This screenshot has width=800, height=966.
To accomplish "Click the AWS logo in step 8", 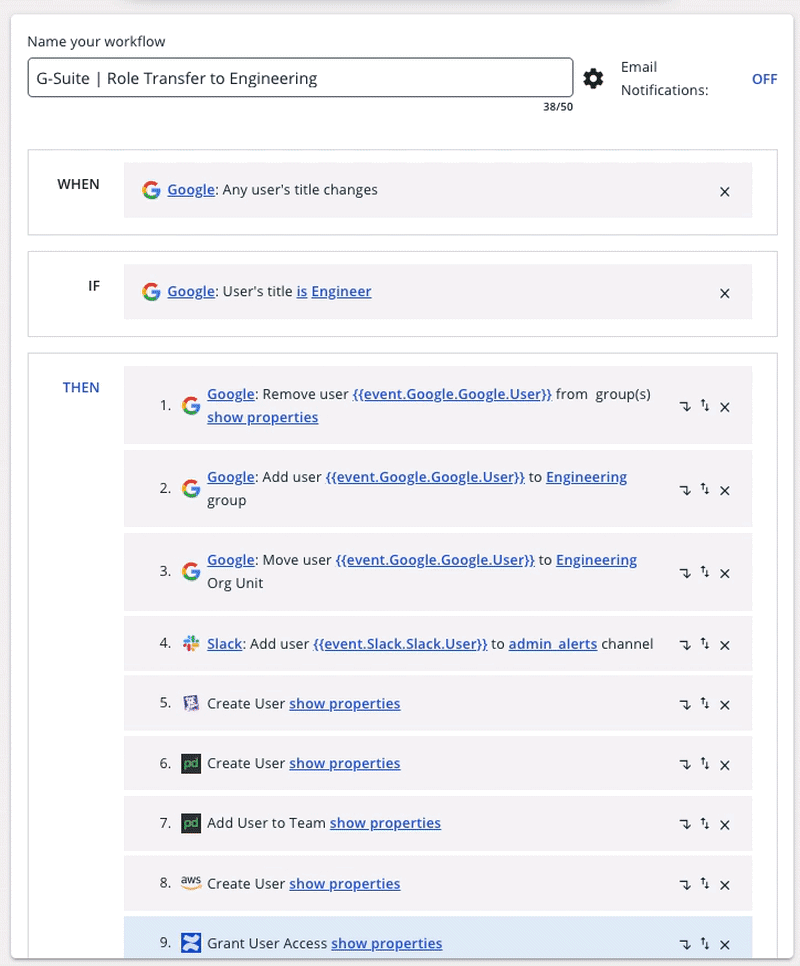I will tap(191, 883).
